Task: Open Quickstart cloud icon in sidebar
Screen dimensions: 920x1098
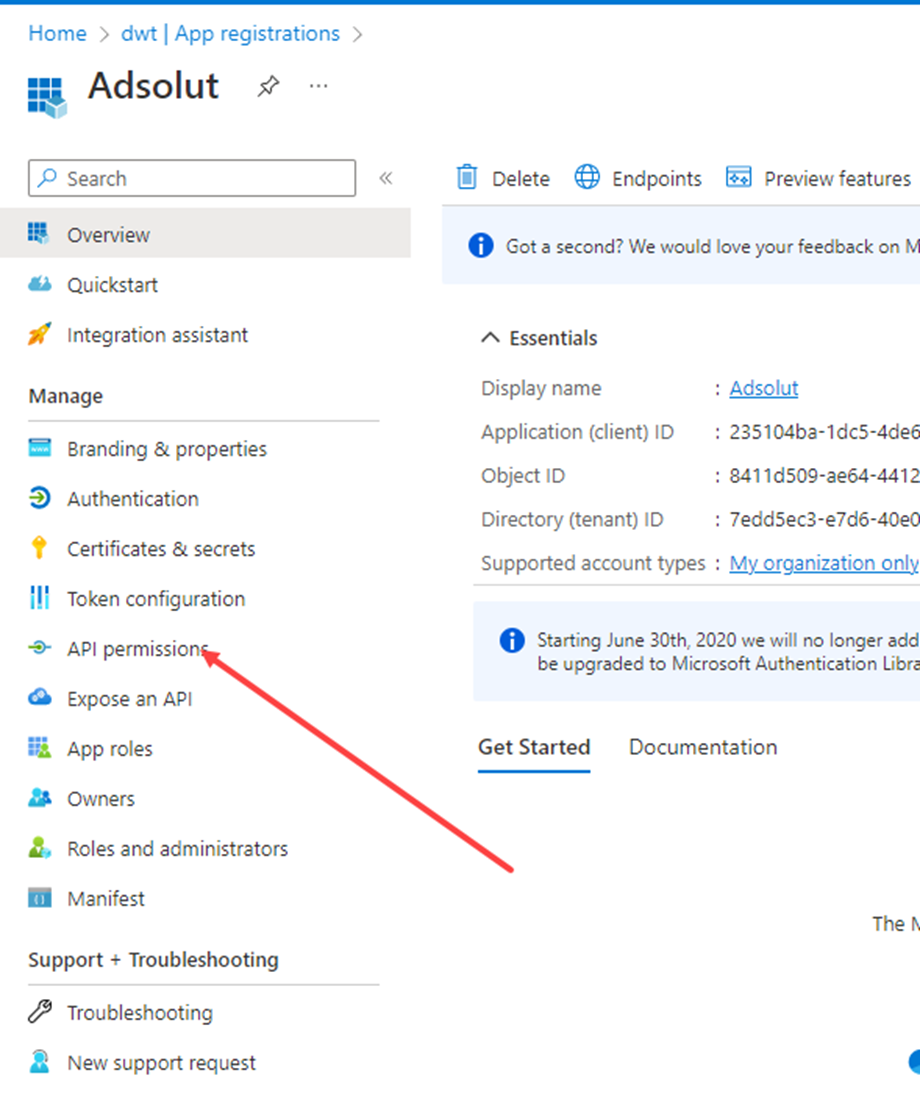Action: (39, 285)
